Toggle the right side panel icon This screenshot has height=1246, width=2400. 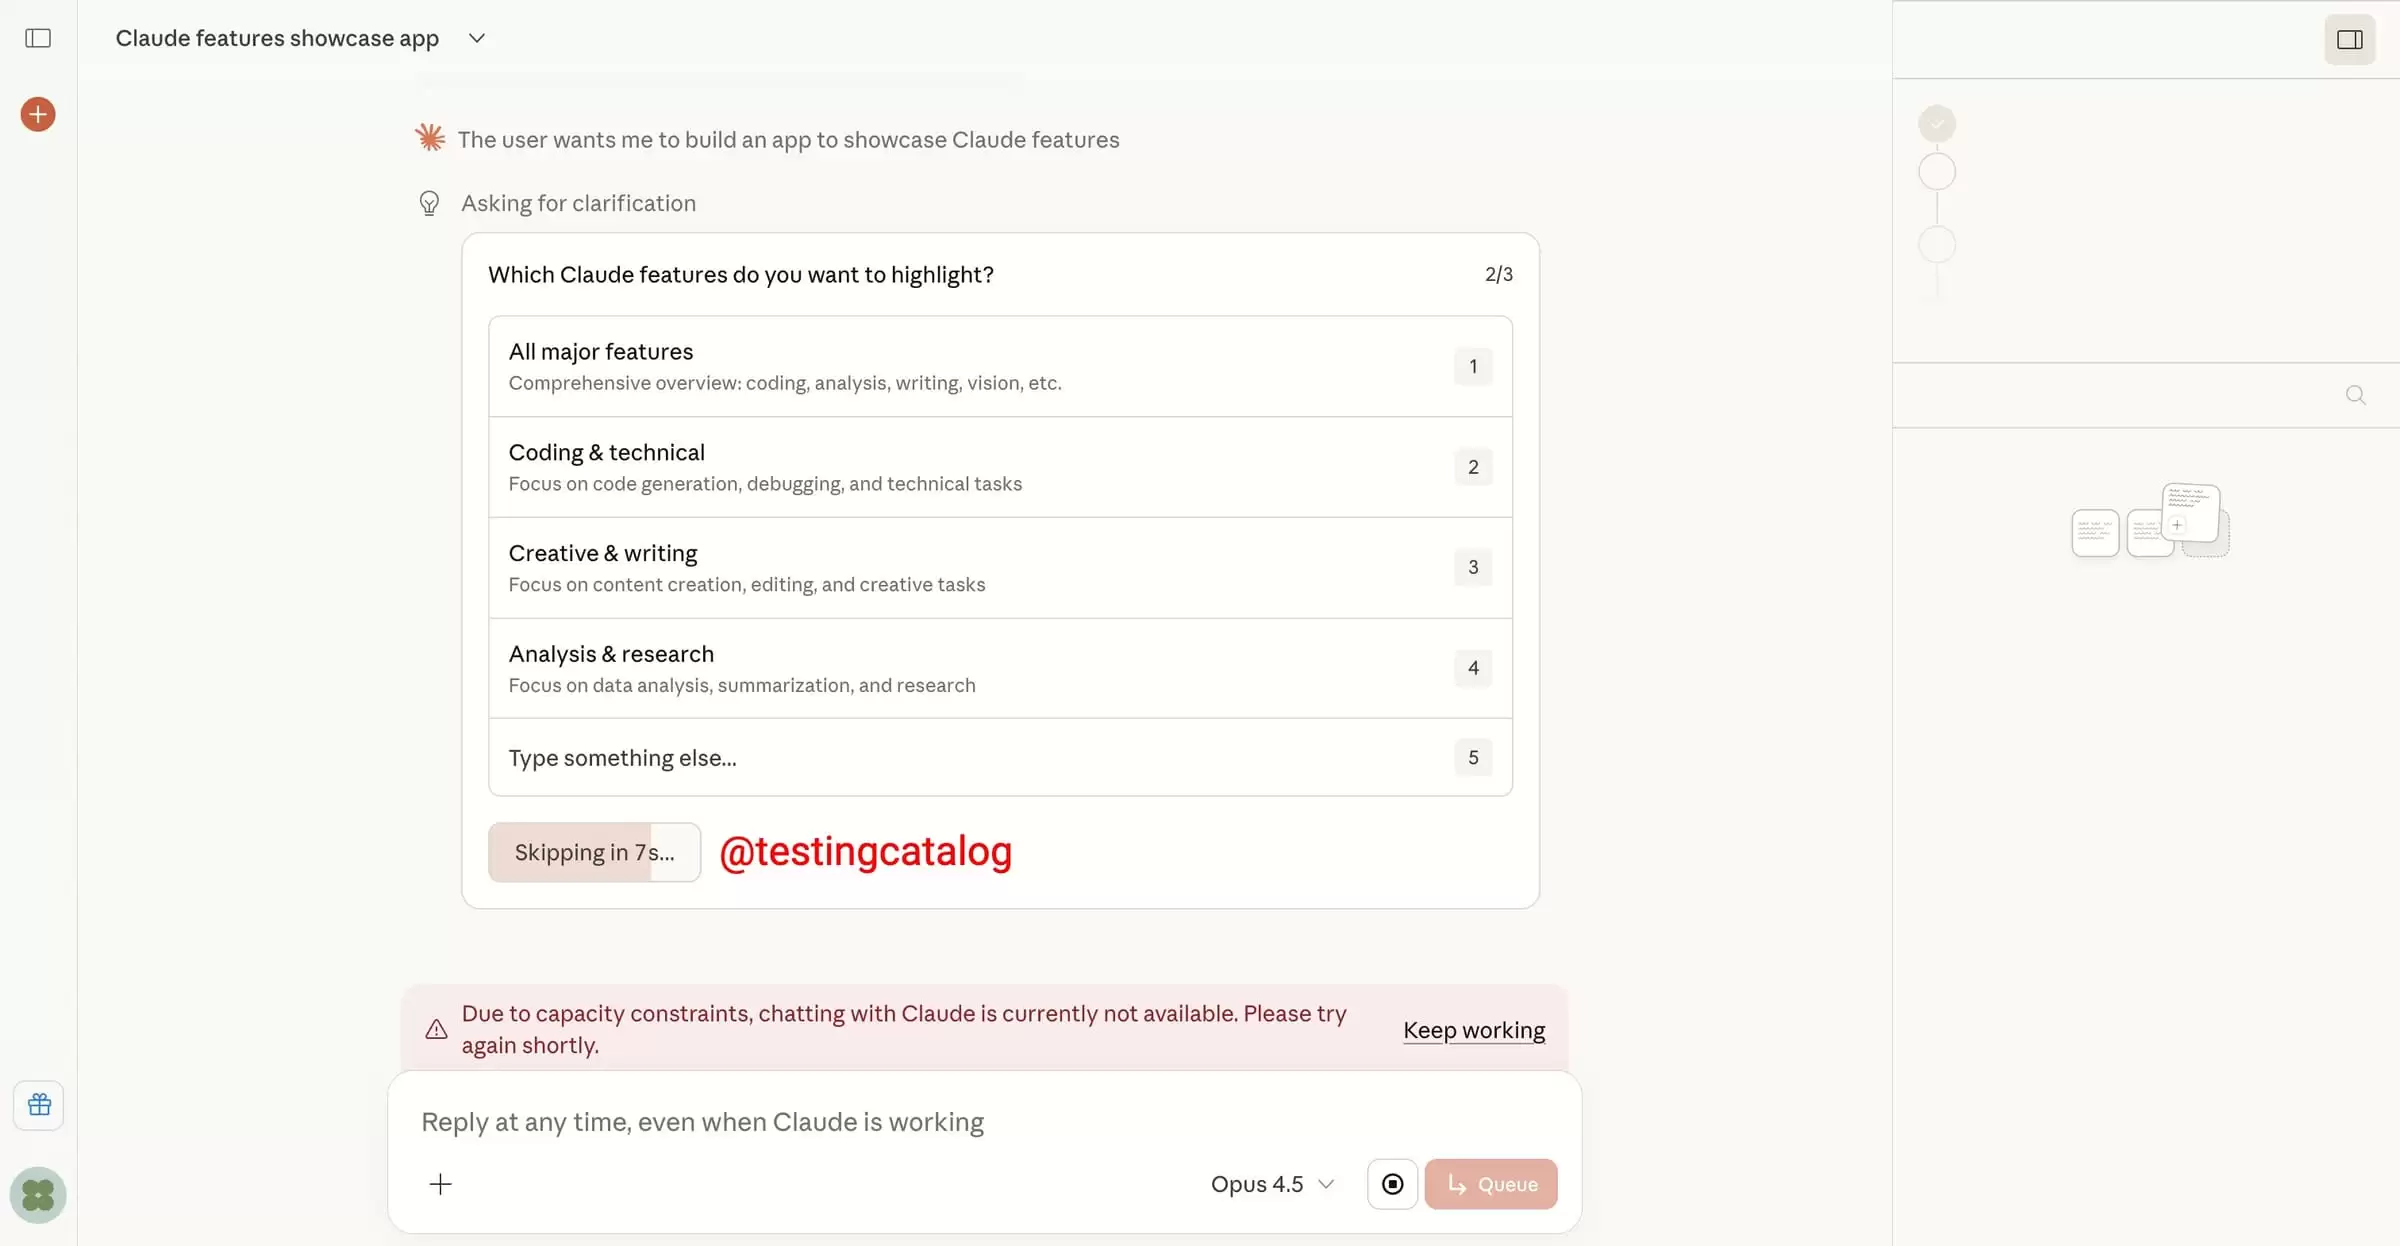[2349, 39]
